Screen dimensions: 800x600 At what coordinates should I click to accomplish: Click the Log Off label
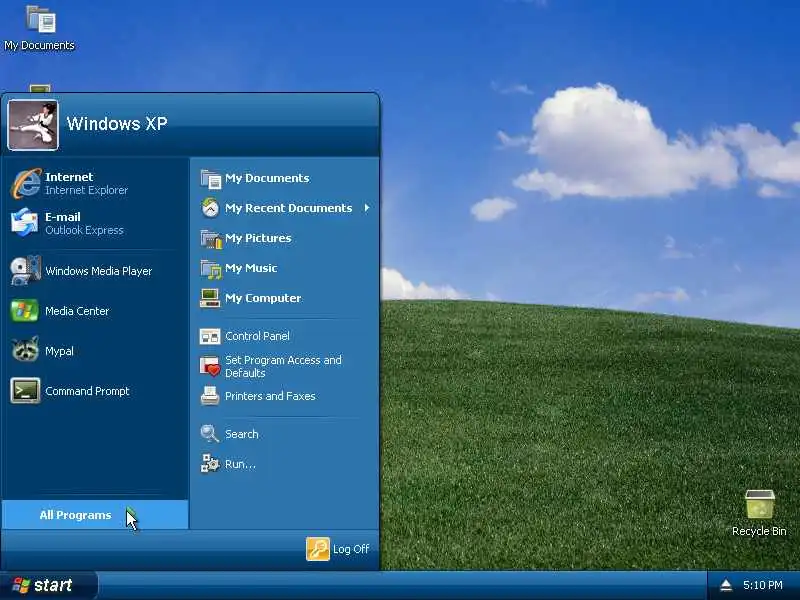coord(351,549)
